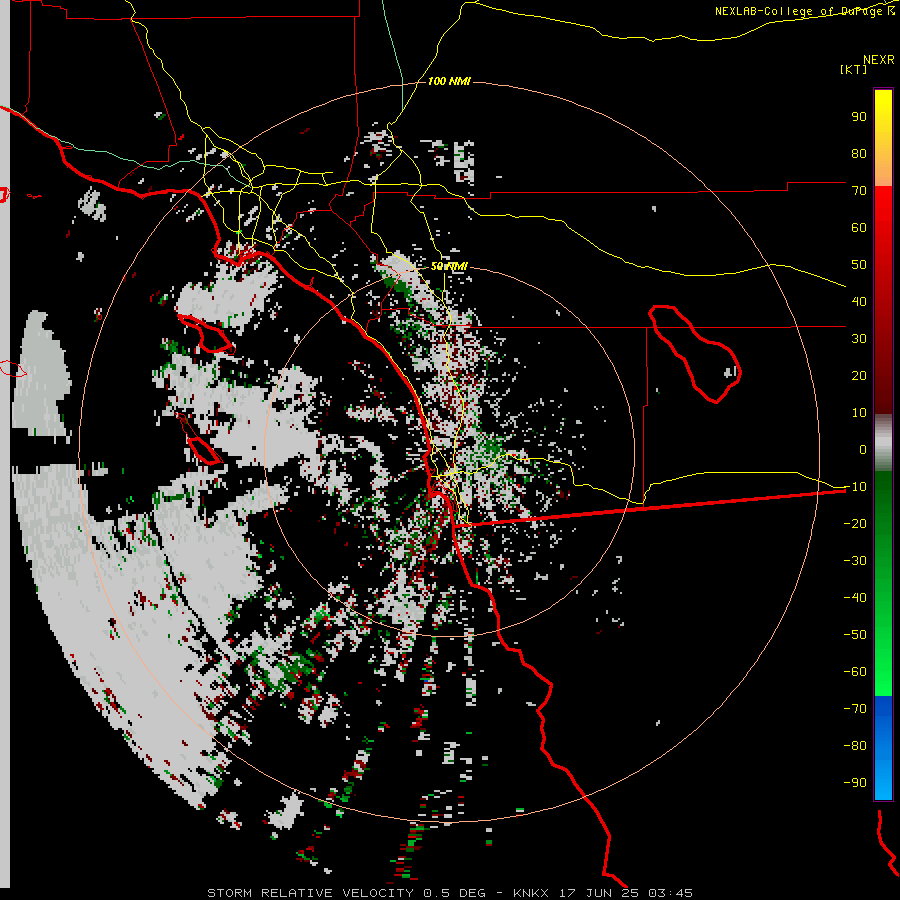Click the 100 NMI range ring label
900x900 pixels.
pos(449,82)
